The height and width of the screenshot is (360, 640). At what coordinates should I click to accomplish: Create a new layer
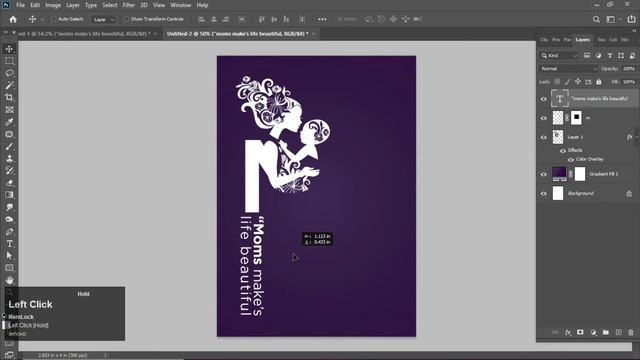click(x=618, y=333)
